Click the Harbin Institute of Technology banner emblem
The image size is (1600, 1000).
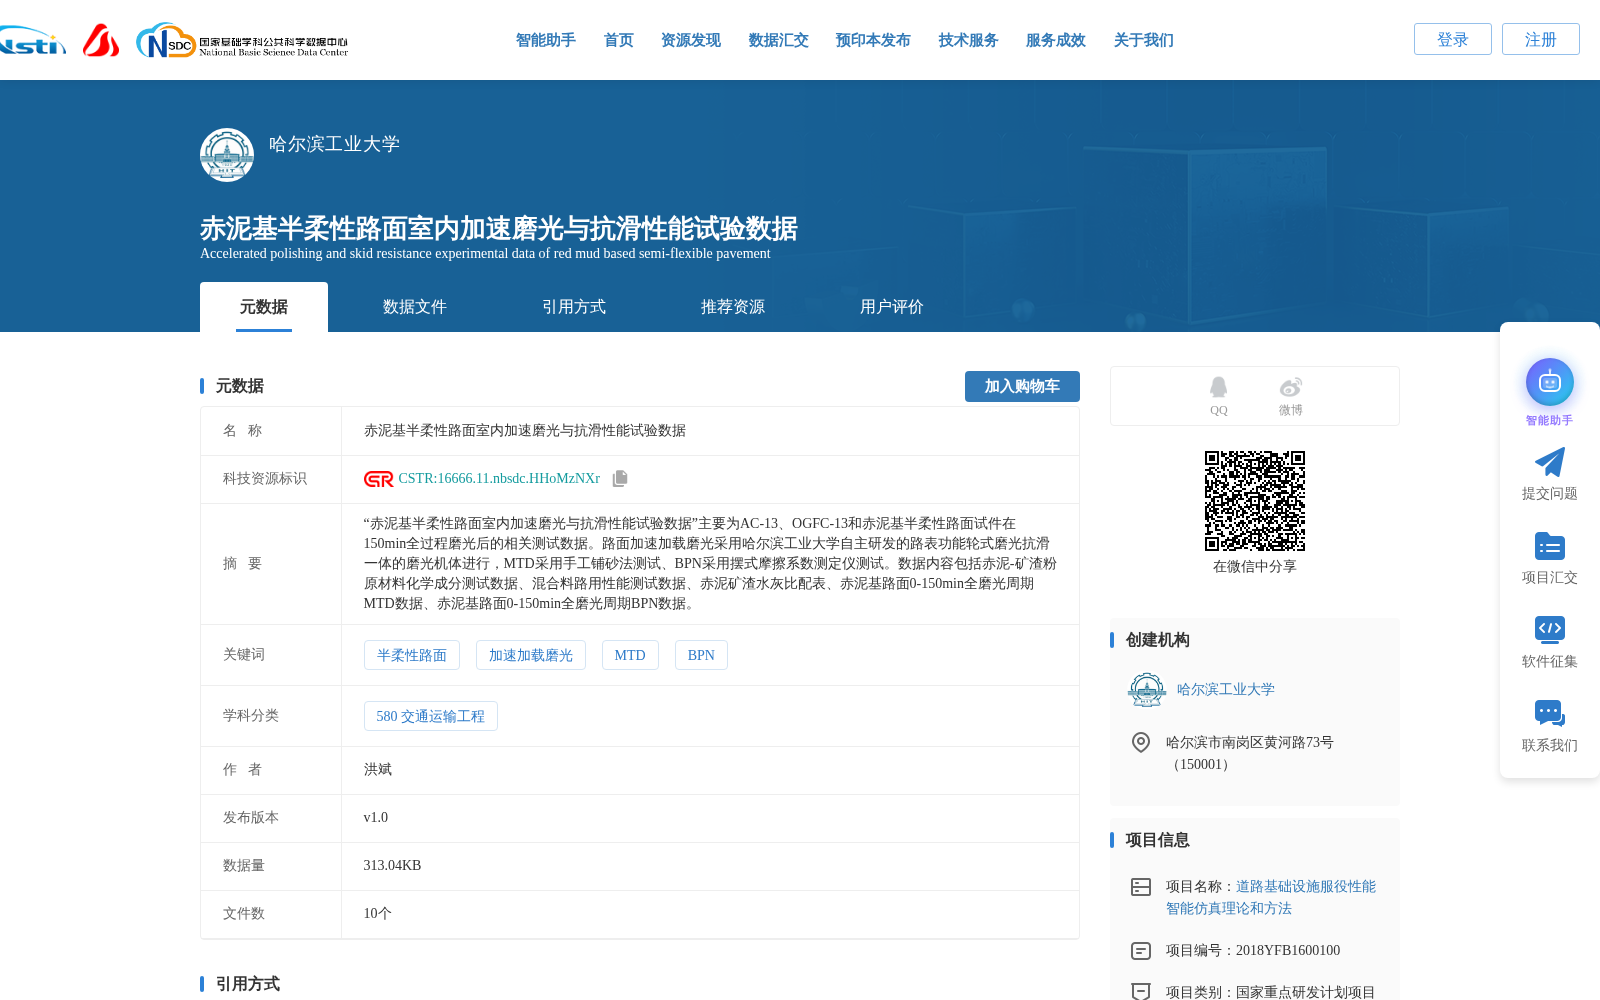(227, 155)
